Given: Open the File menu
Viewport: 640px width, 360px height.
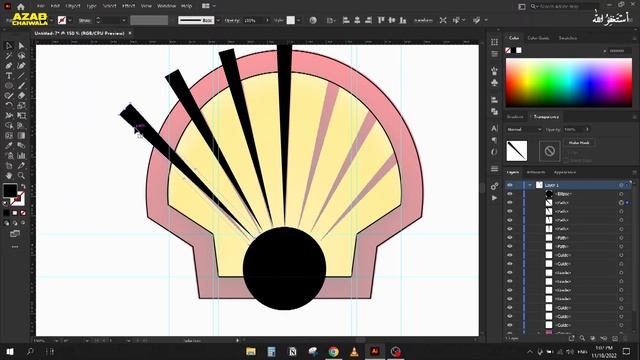Looking at the screenshot, I should 40,6.
